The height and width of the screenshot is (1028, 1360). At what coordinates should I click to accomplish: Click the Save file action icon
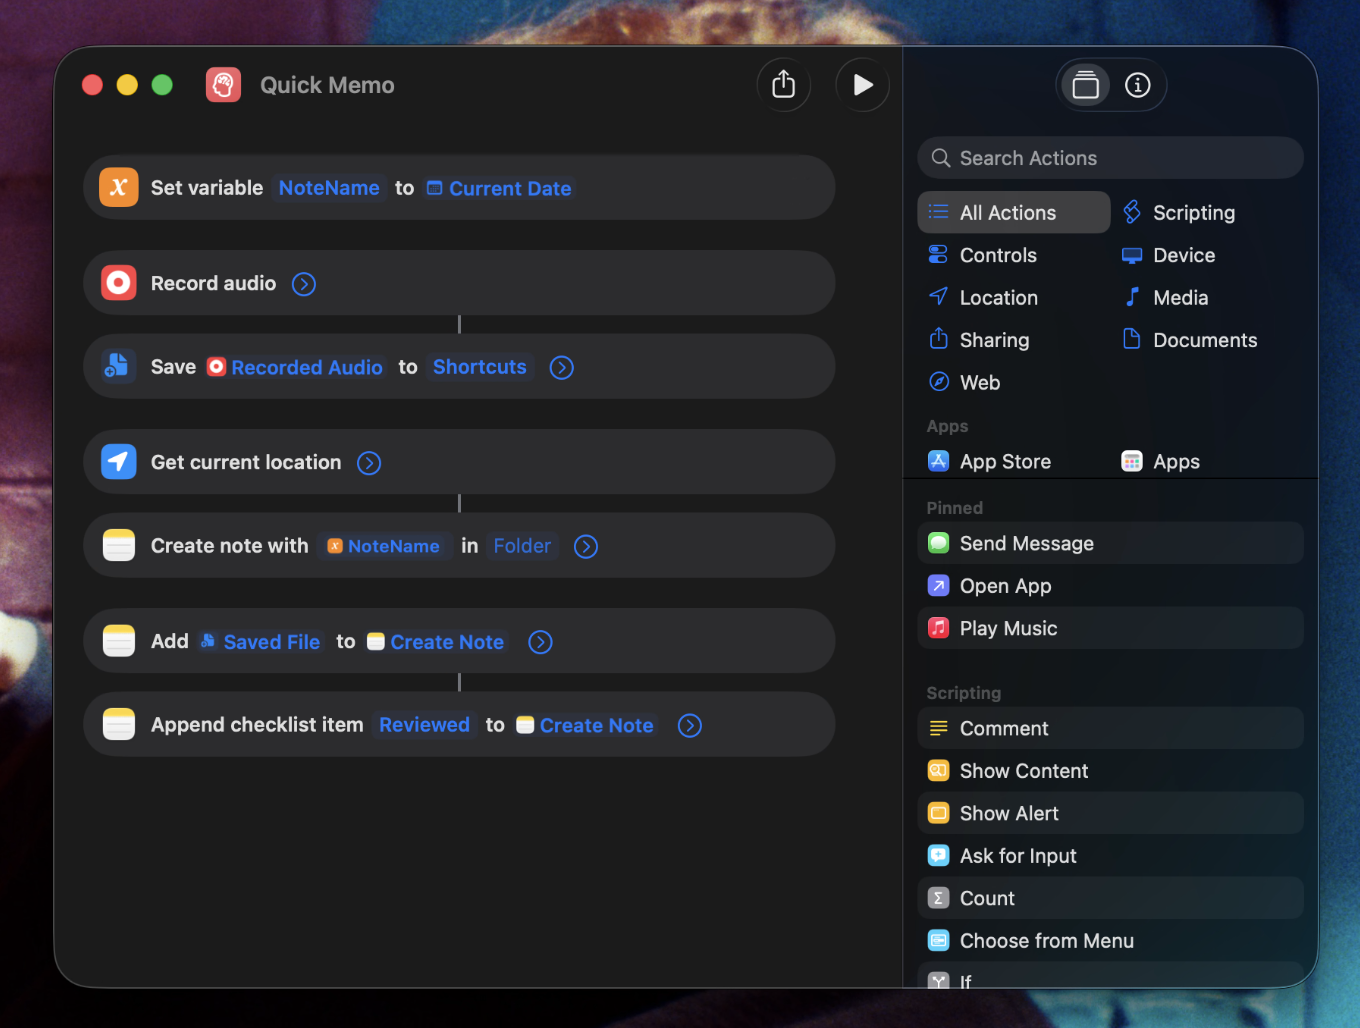click(x=118, y=367)
